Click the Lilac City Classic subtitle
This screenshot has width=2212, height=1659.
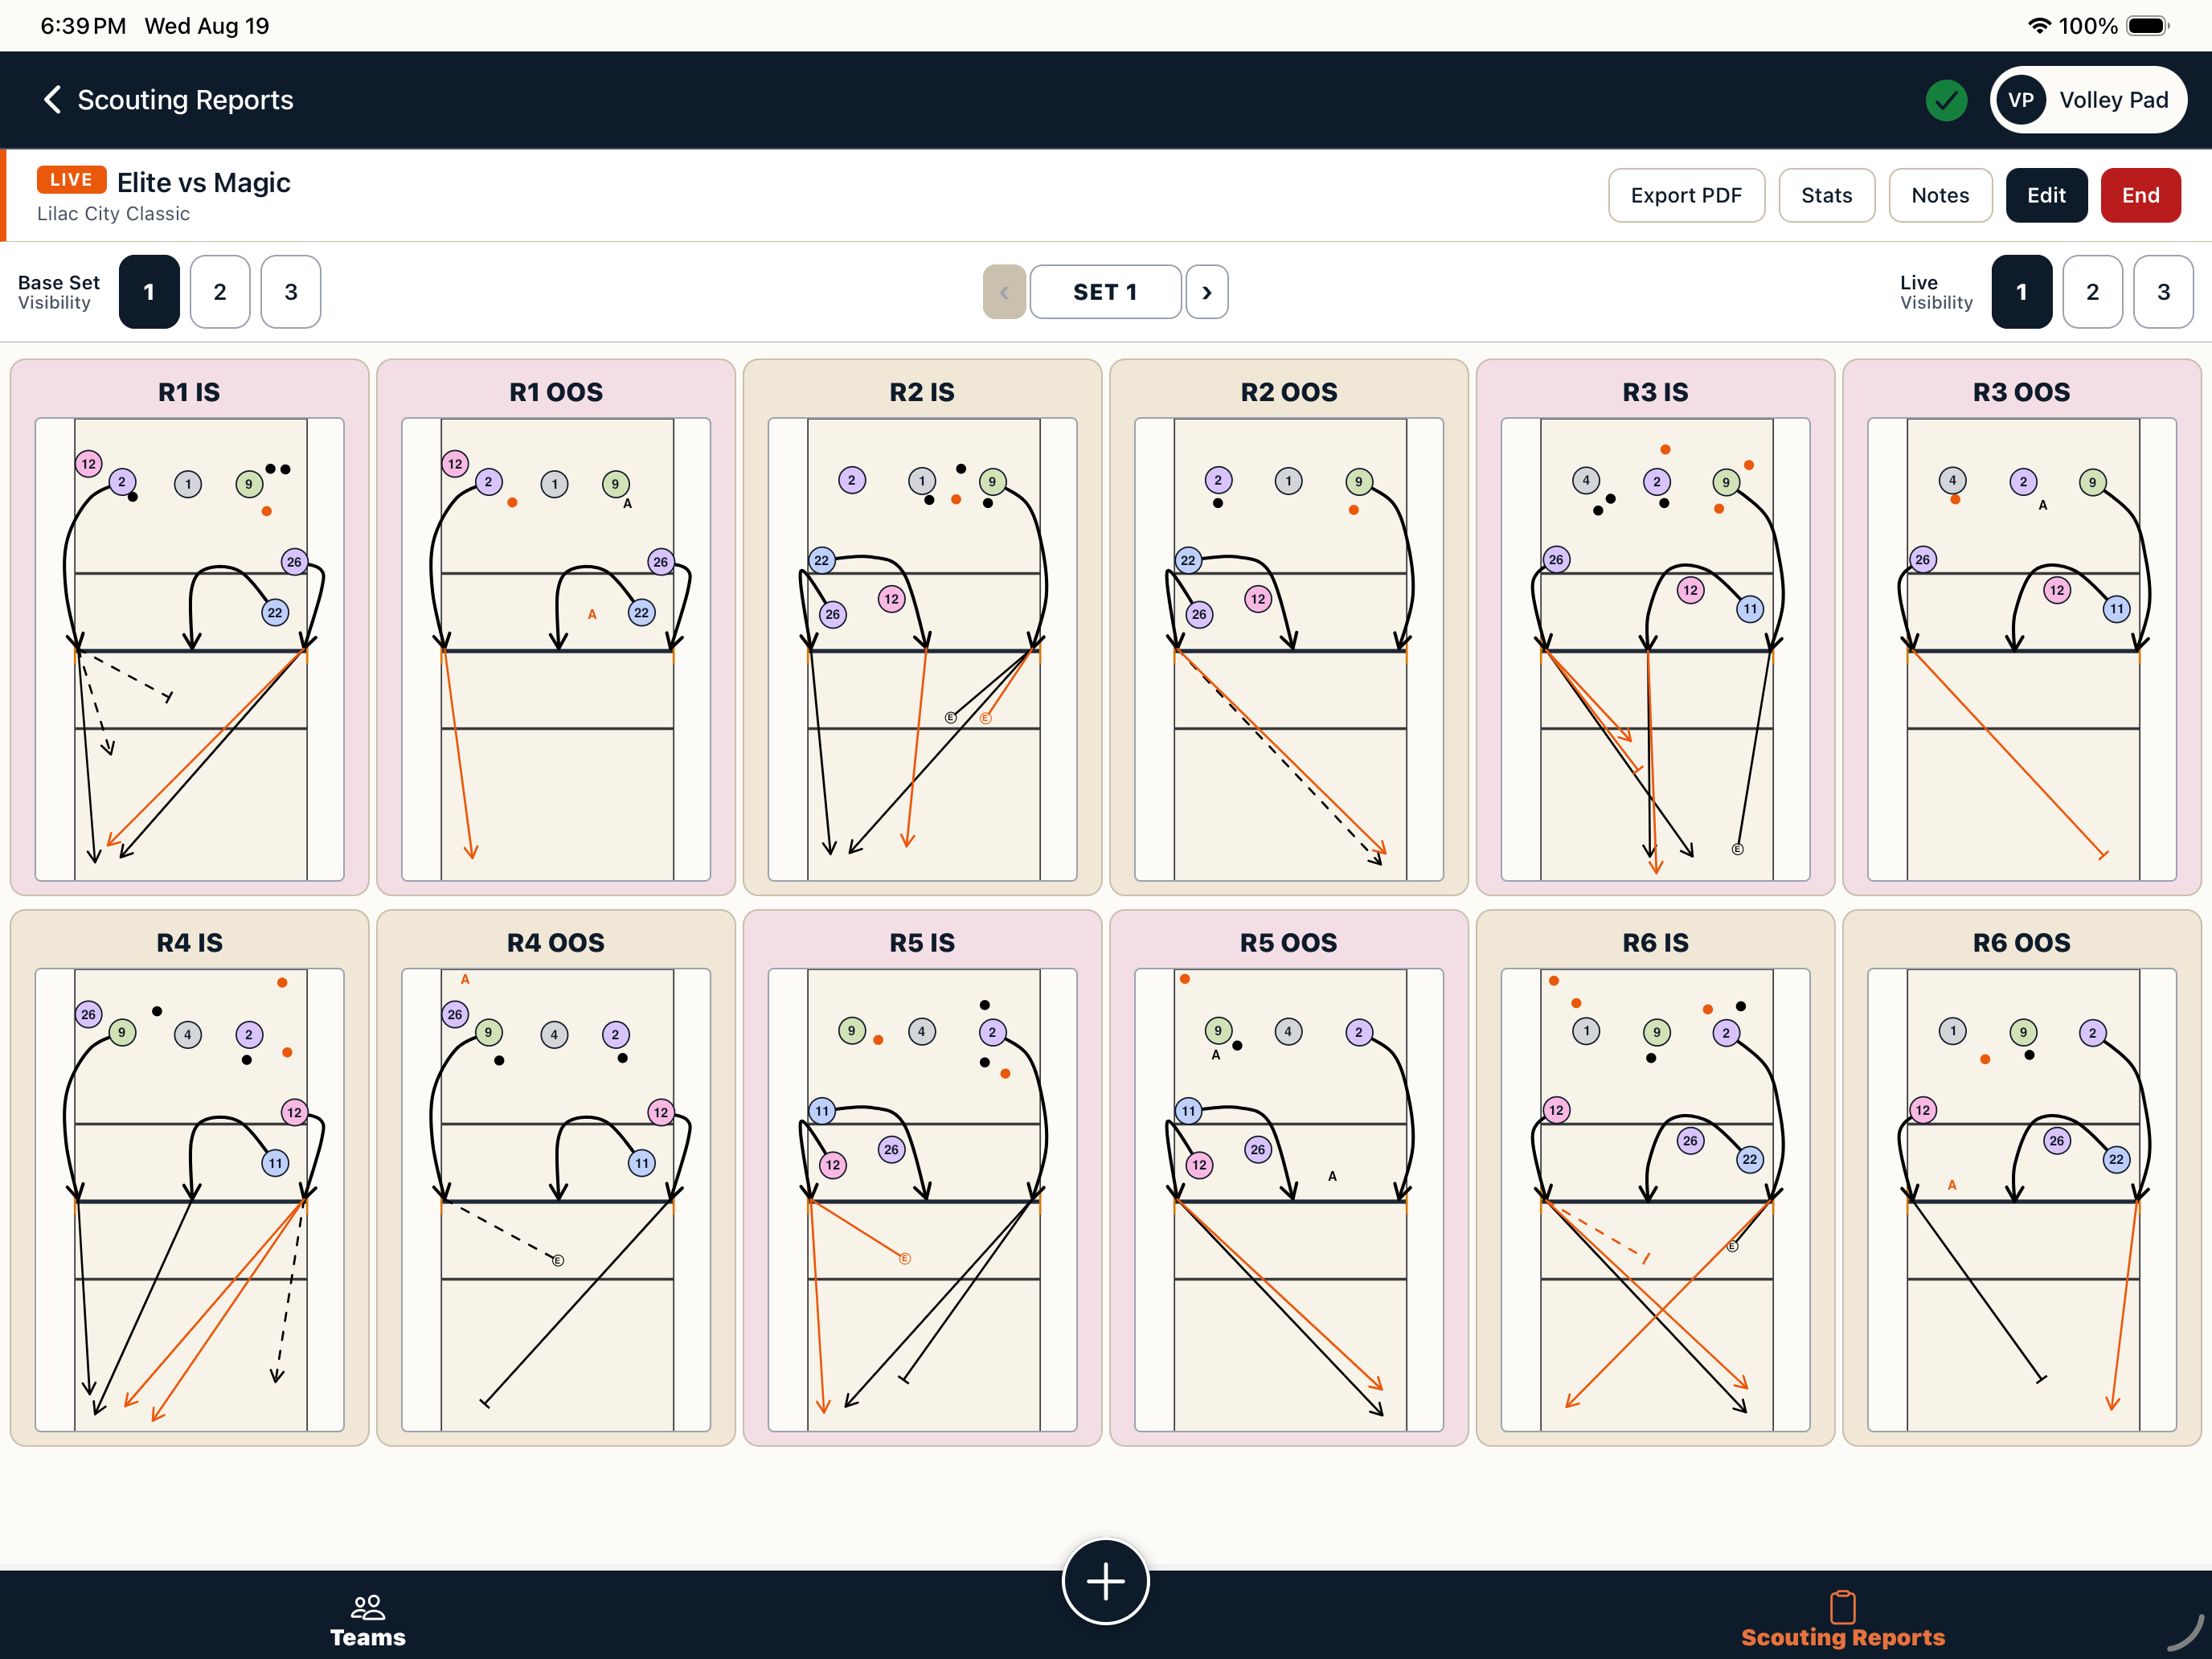click(x=113, y=213)
